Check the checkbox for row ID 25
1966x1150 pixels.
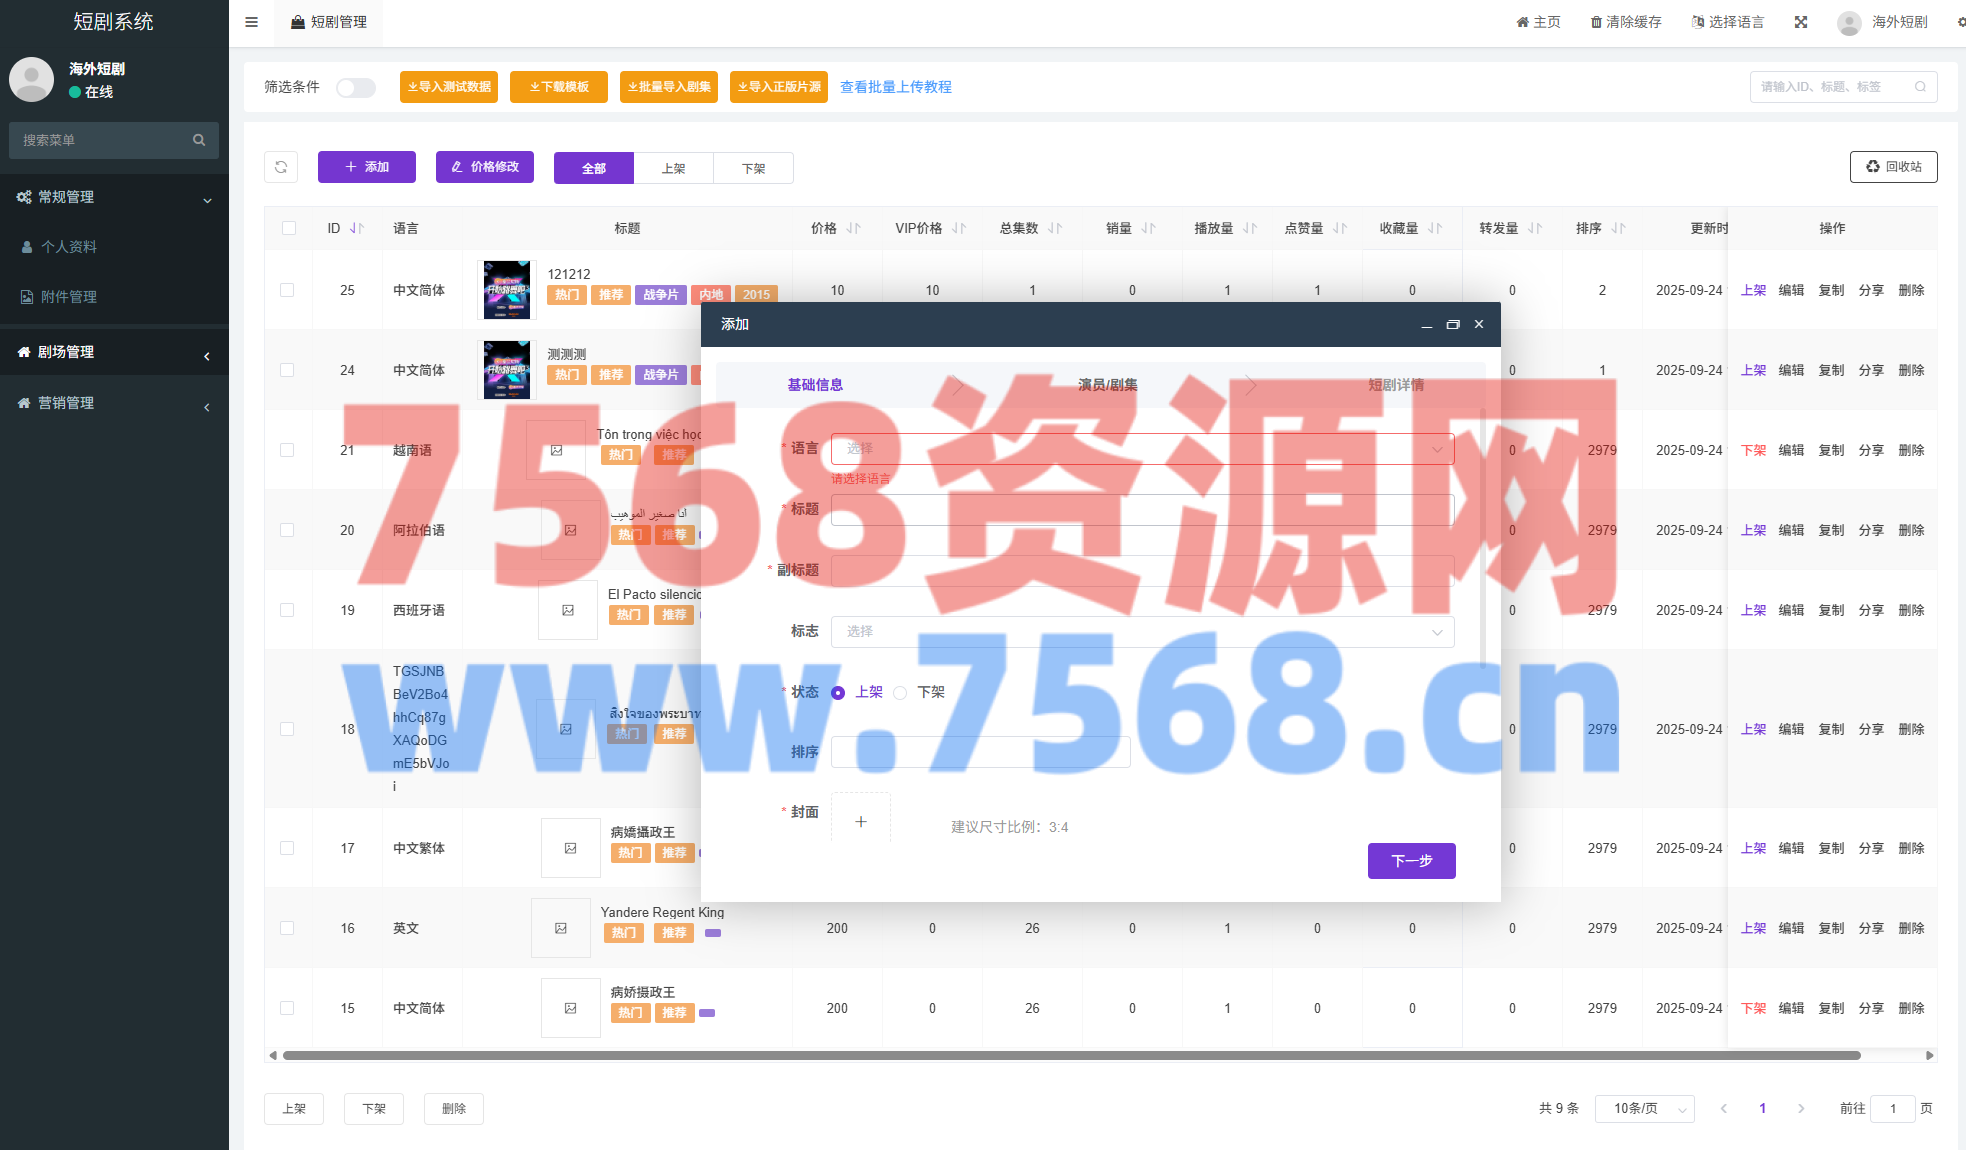click(287, 290)
